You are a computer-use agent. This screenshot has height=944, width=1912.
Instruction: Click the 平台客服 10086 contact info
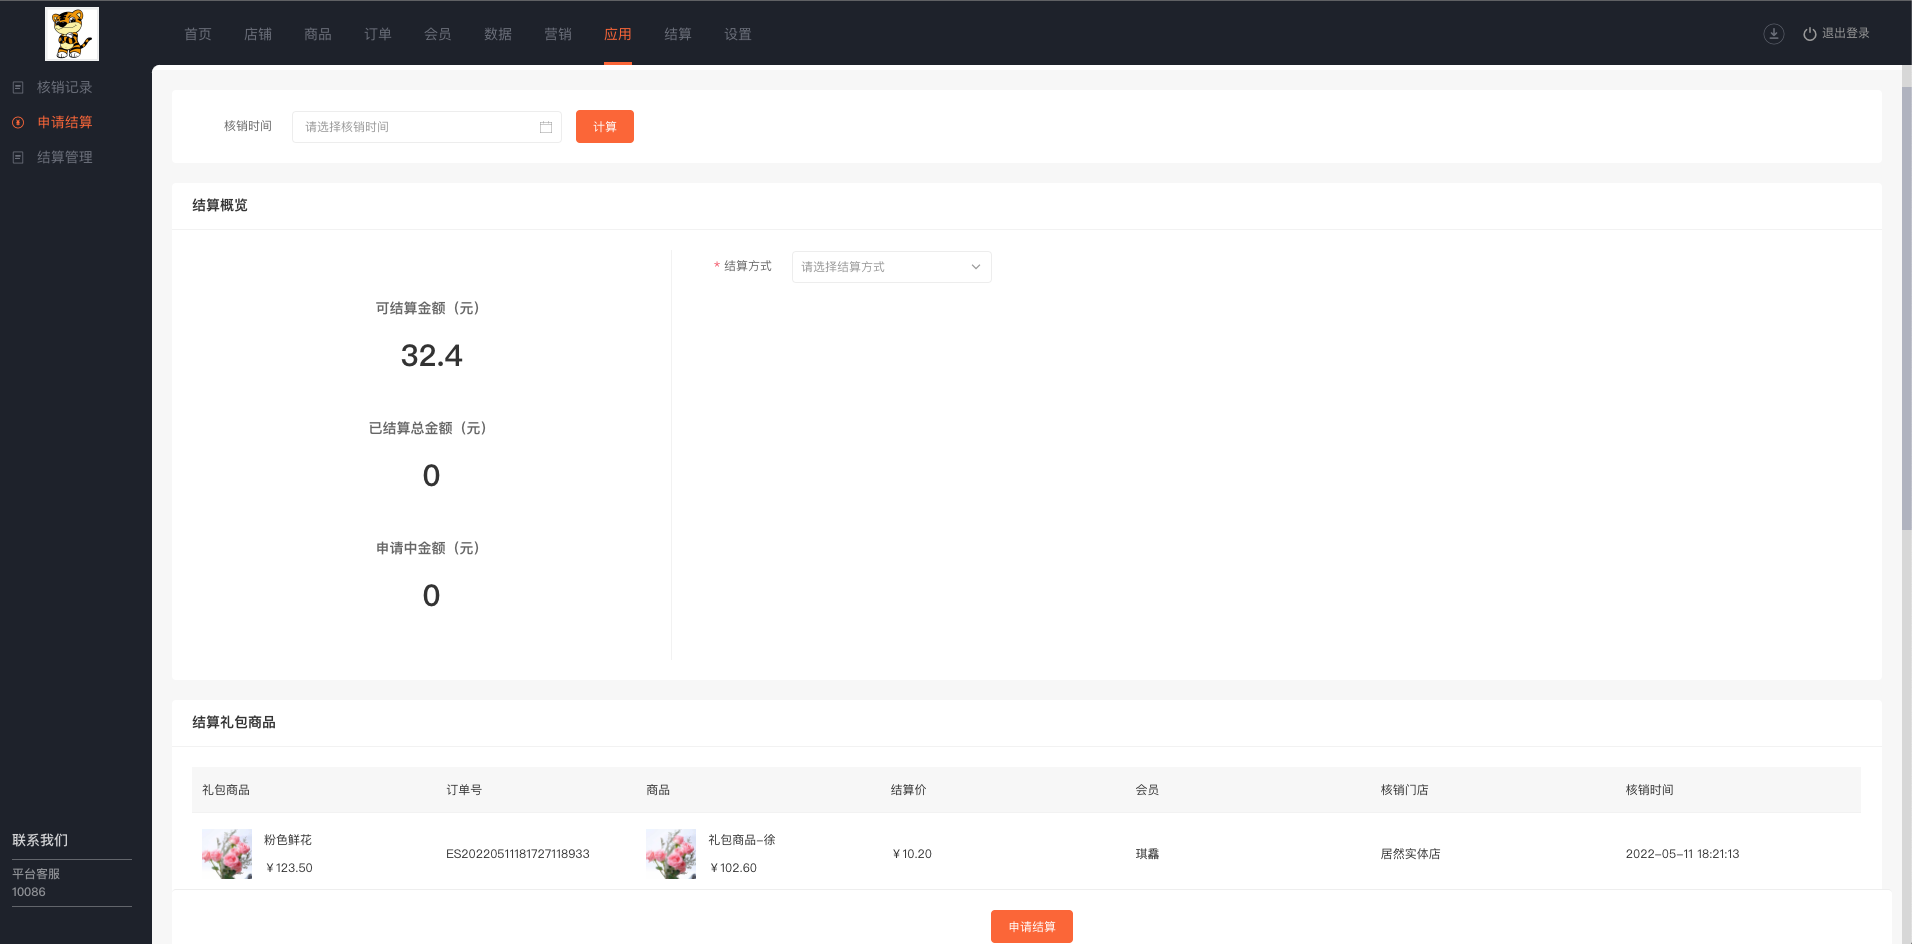click(x=36, y=883)
